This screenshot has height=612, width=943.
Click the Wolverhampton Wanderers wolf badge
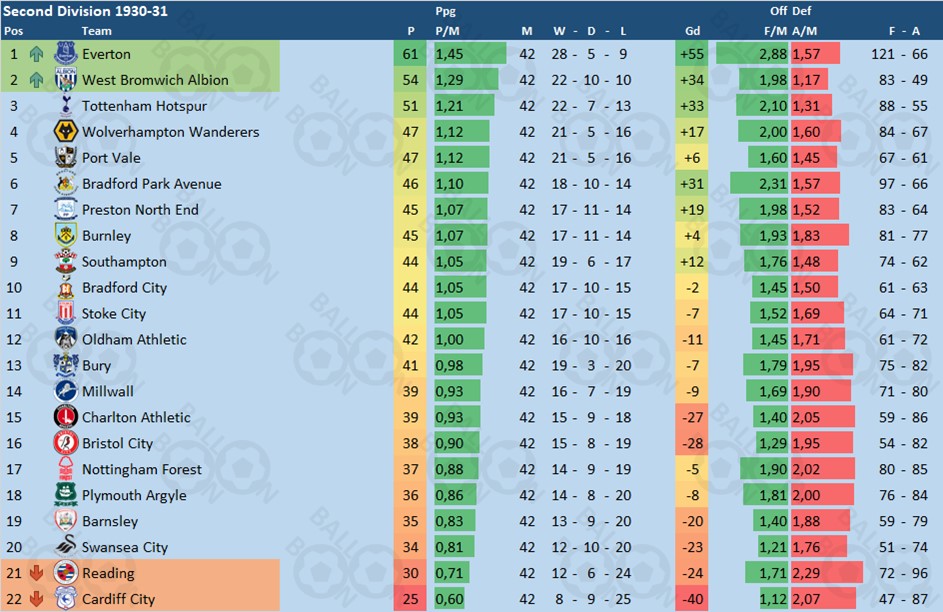(66, 131)
